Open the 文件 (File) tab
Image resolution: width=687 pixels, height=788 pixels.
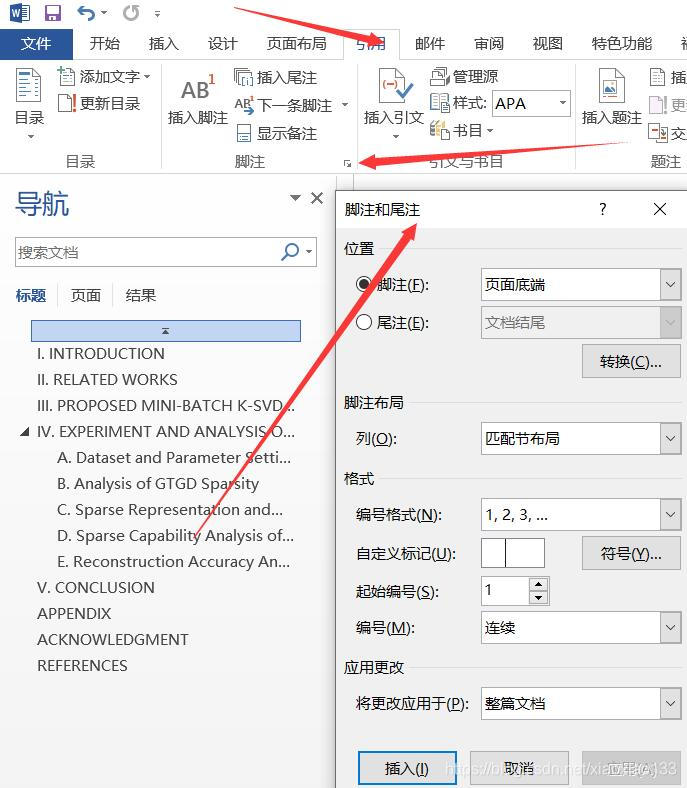point(36,44)
